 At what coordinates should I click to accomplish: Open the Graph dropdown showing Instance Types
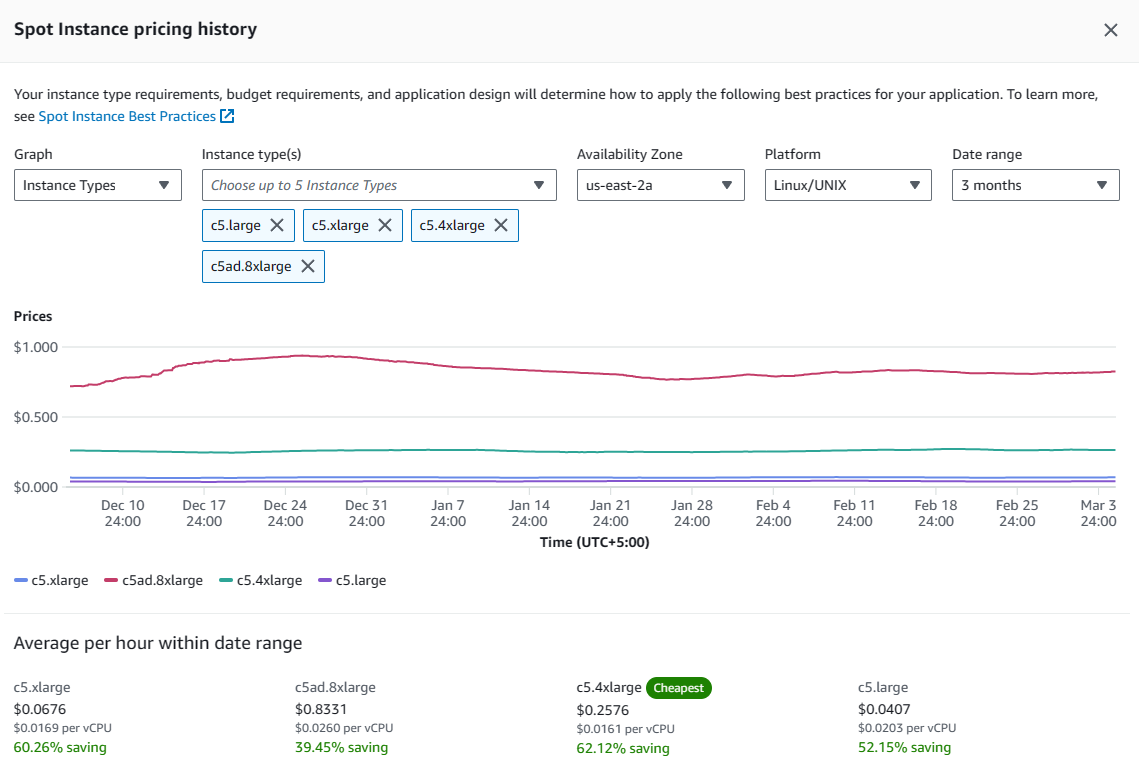pos(98,185)
